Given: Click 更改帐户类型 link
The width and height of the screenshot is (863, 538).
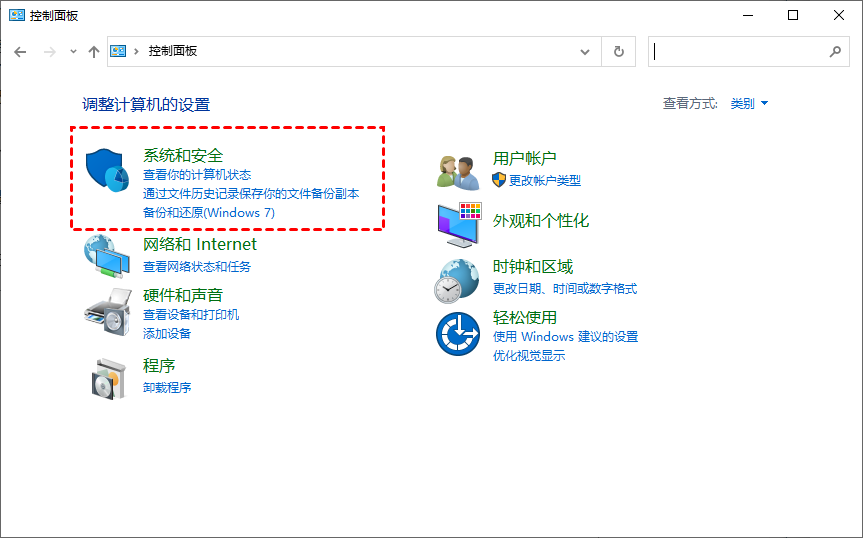Looking at the screenshot, I should click(545, 180).
